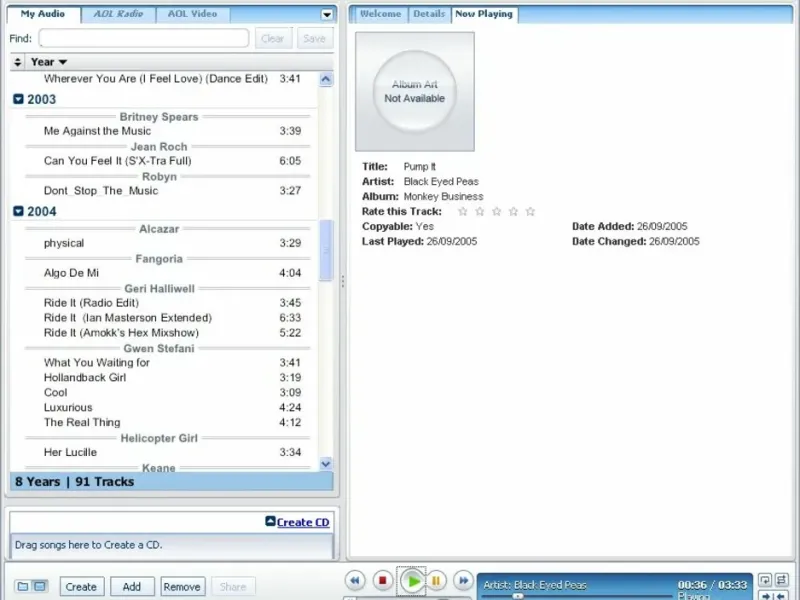Image resolution: width=800 pixels, height=600 pixels.
Task: Collapse the 2004 year group
Action: [18, 211]
